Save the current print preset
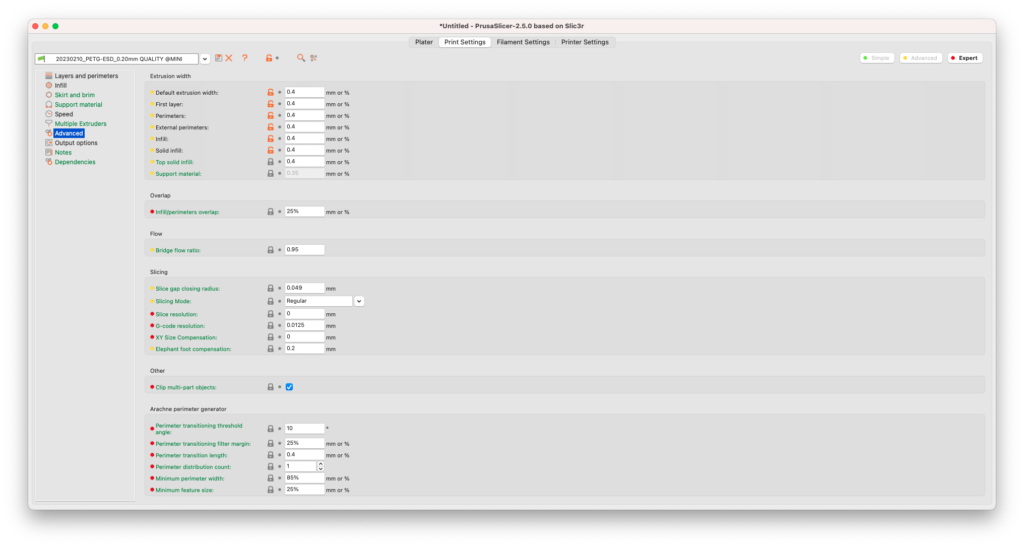Image resolution: width=1024 pixels, height=547 pixels. pyautogui.click(x=219, y=58)
